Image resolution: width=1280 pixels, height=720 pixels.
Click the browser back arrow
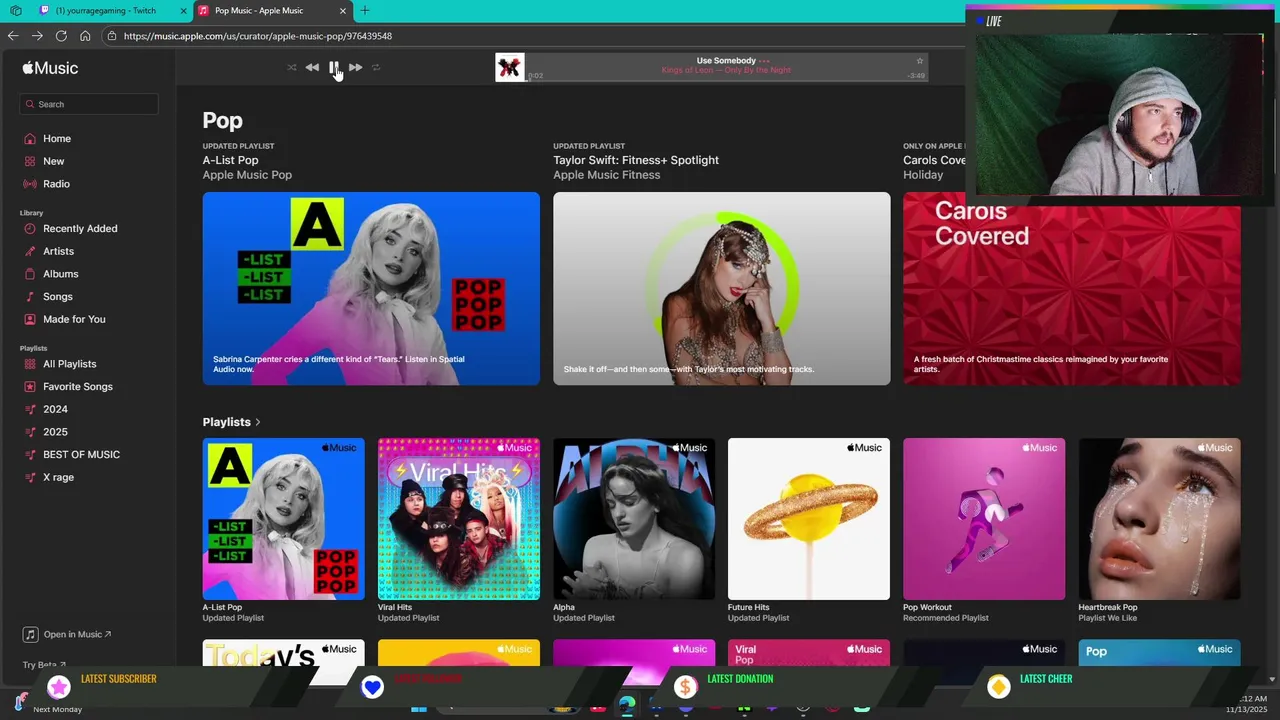[13, 36]
